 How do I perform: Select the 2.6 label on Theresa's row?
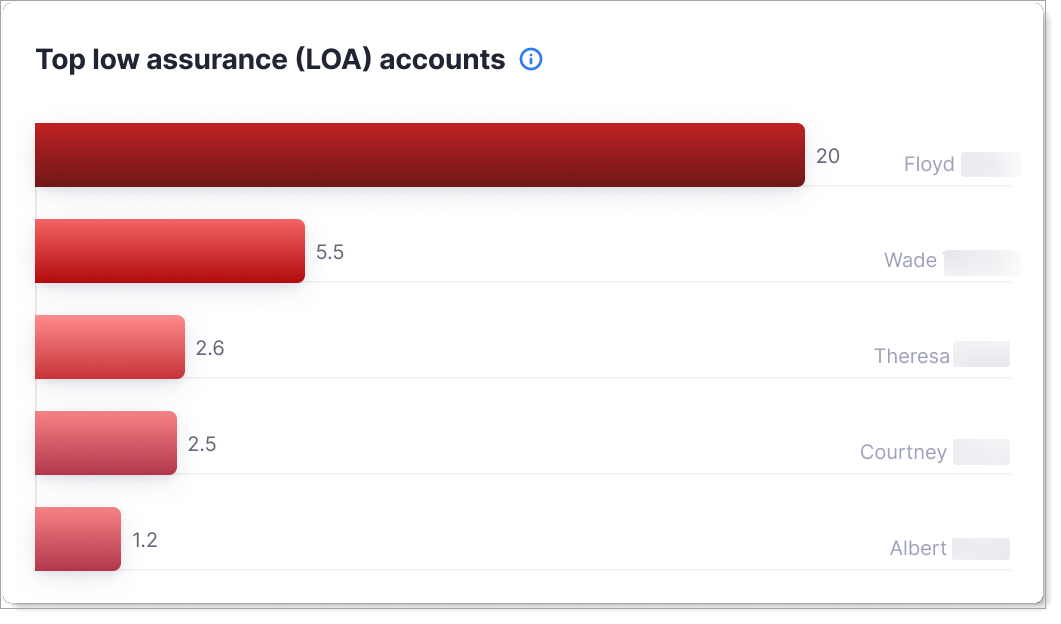tap(213, 348)
